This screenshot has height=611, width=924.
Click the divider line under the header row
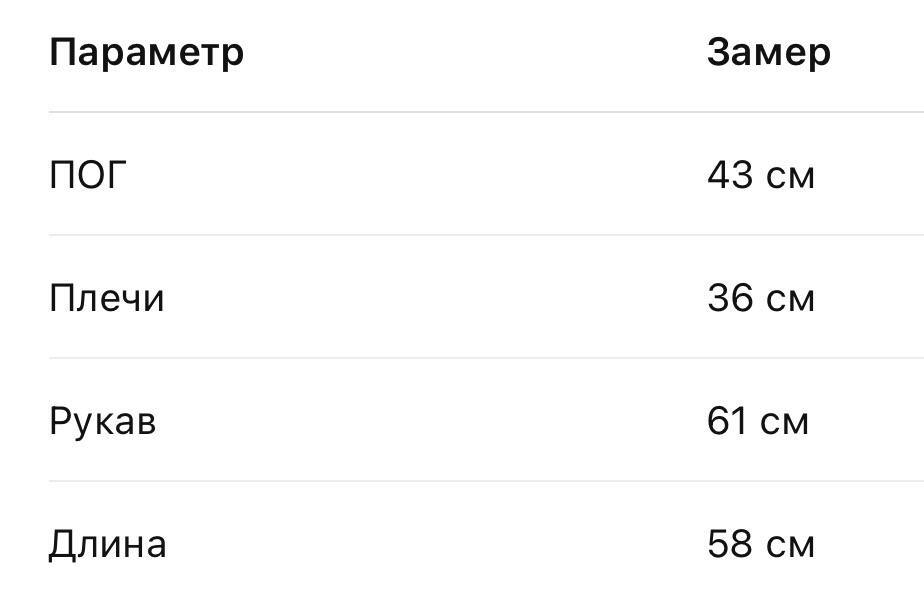click(486, 111)
